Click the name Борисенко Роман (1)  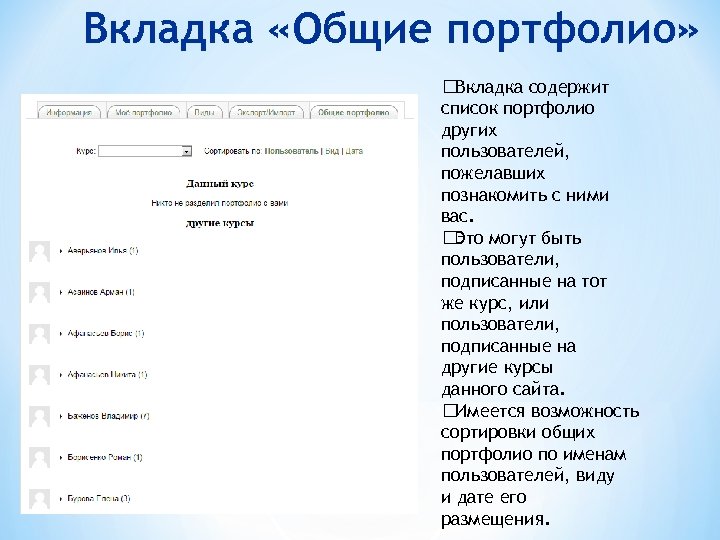105,457
